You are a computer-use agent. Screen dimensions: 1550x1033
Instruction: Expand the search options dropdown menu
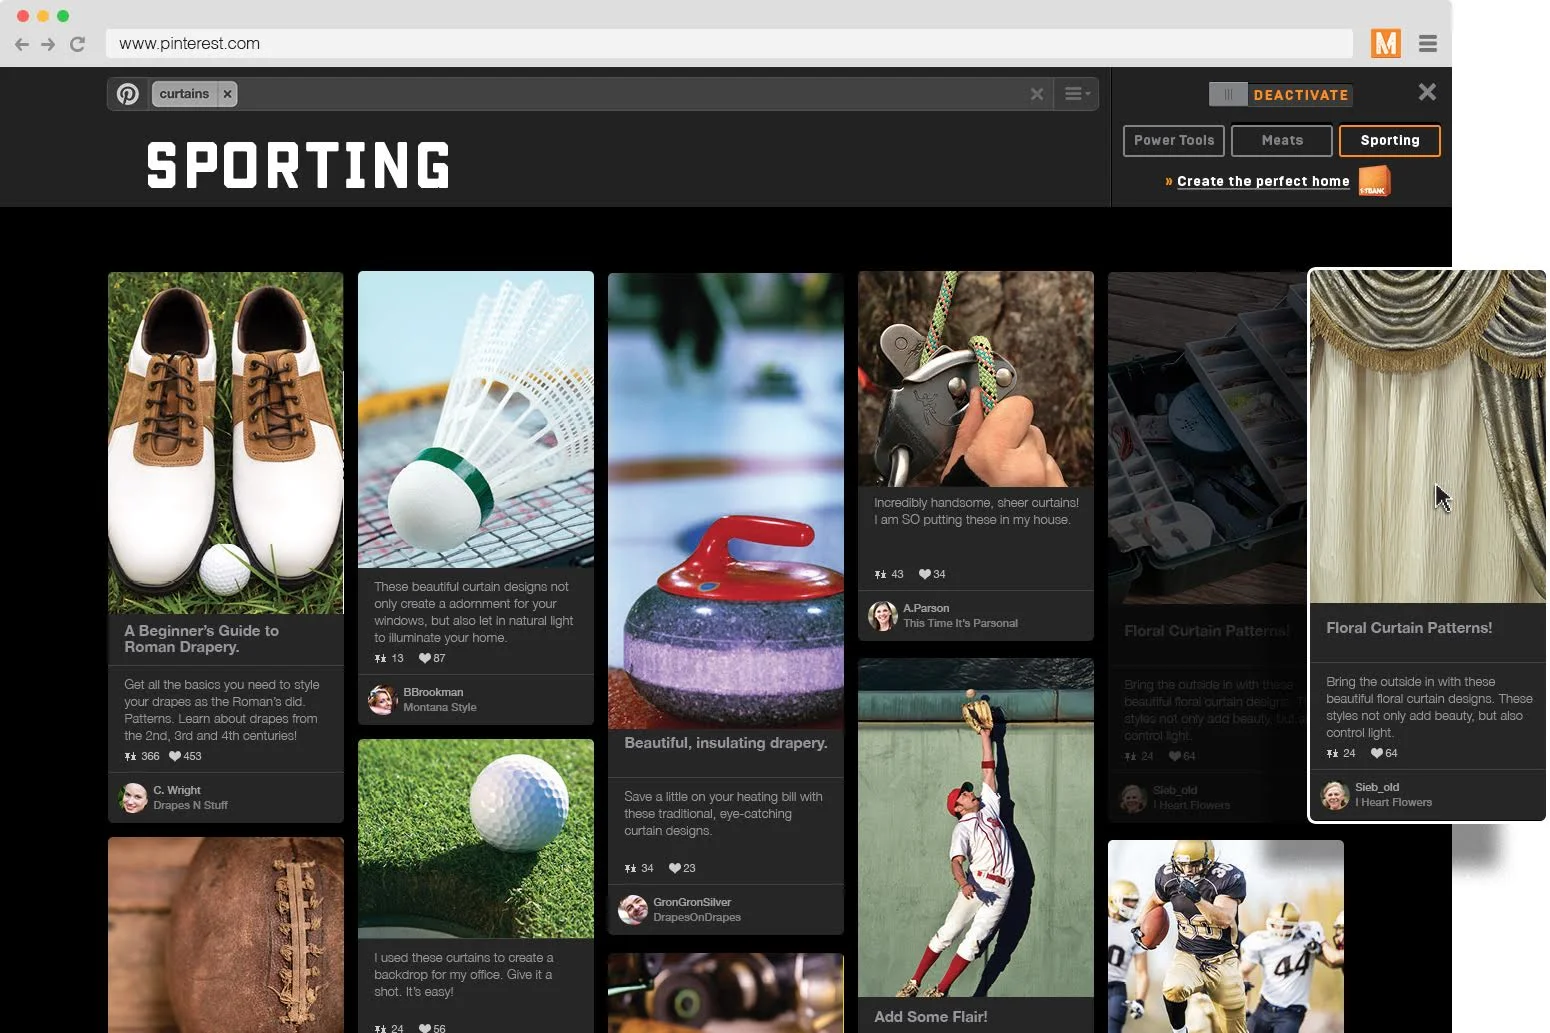coord(1076,94)
